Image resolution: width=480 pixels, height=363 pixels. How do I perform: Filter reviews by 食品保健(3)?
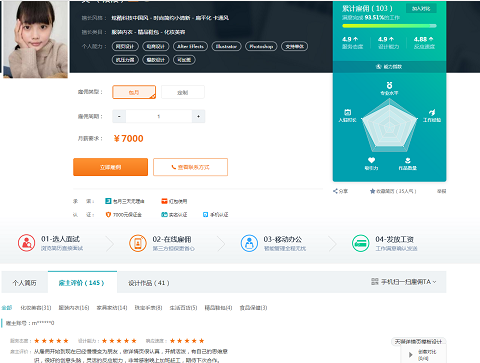(253, 307)
